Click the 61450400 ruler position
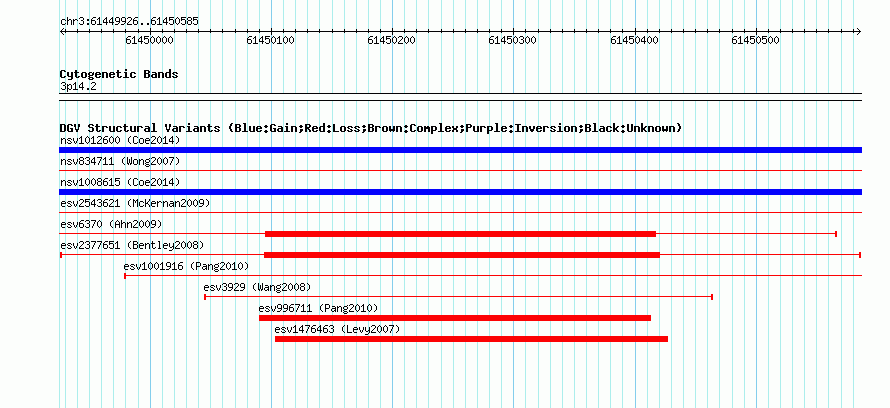Viewport: 890px width, 408px height. [635, 40]
